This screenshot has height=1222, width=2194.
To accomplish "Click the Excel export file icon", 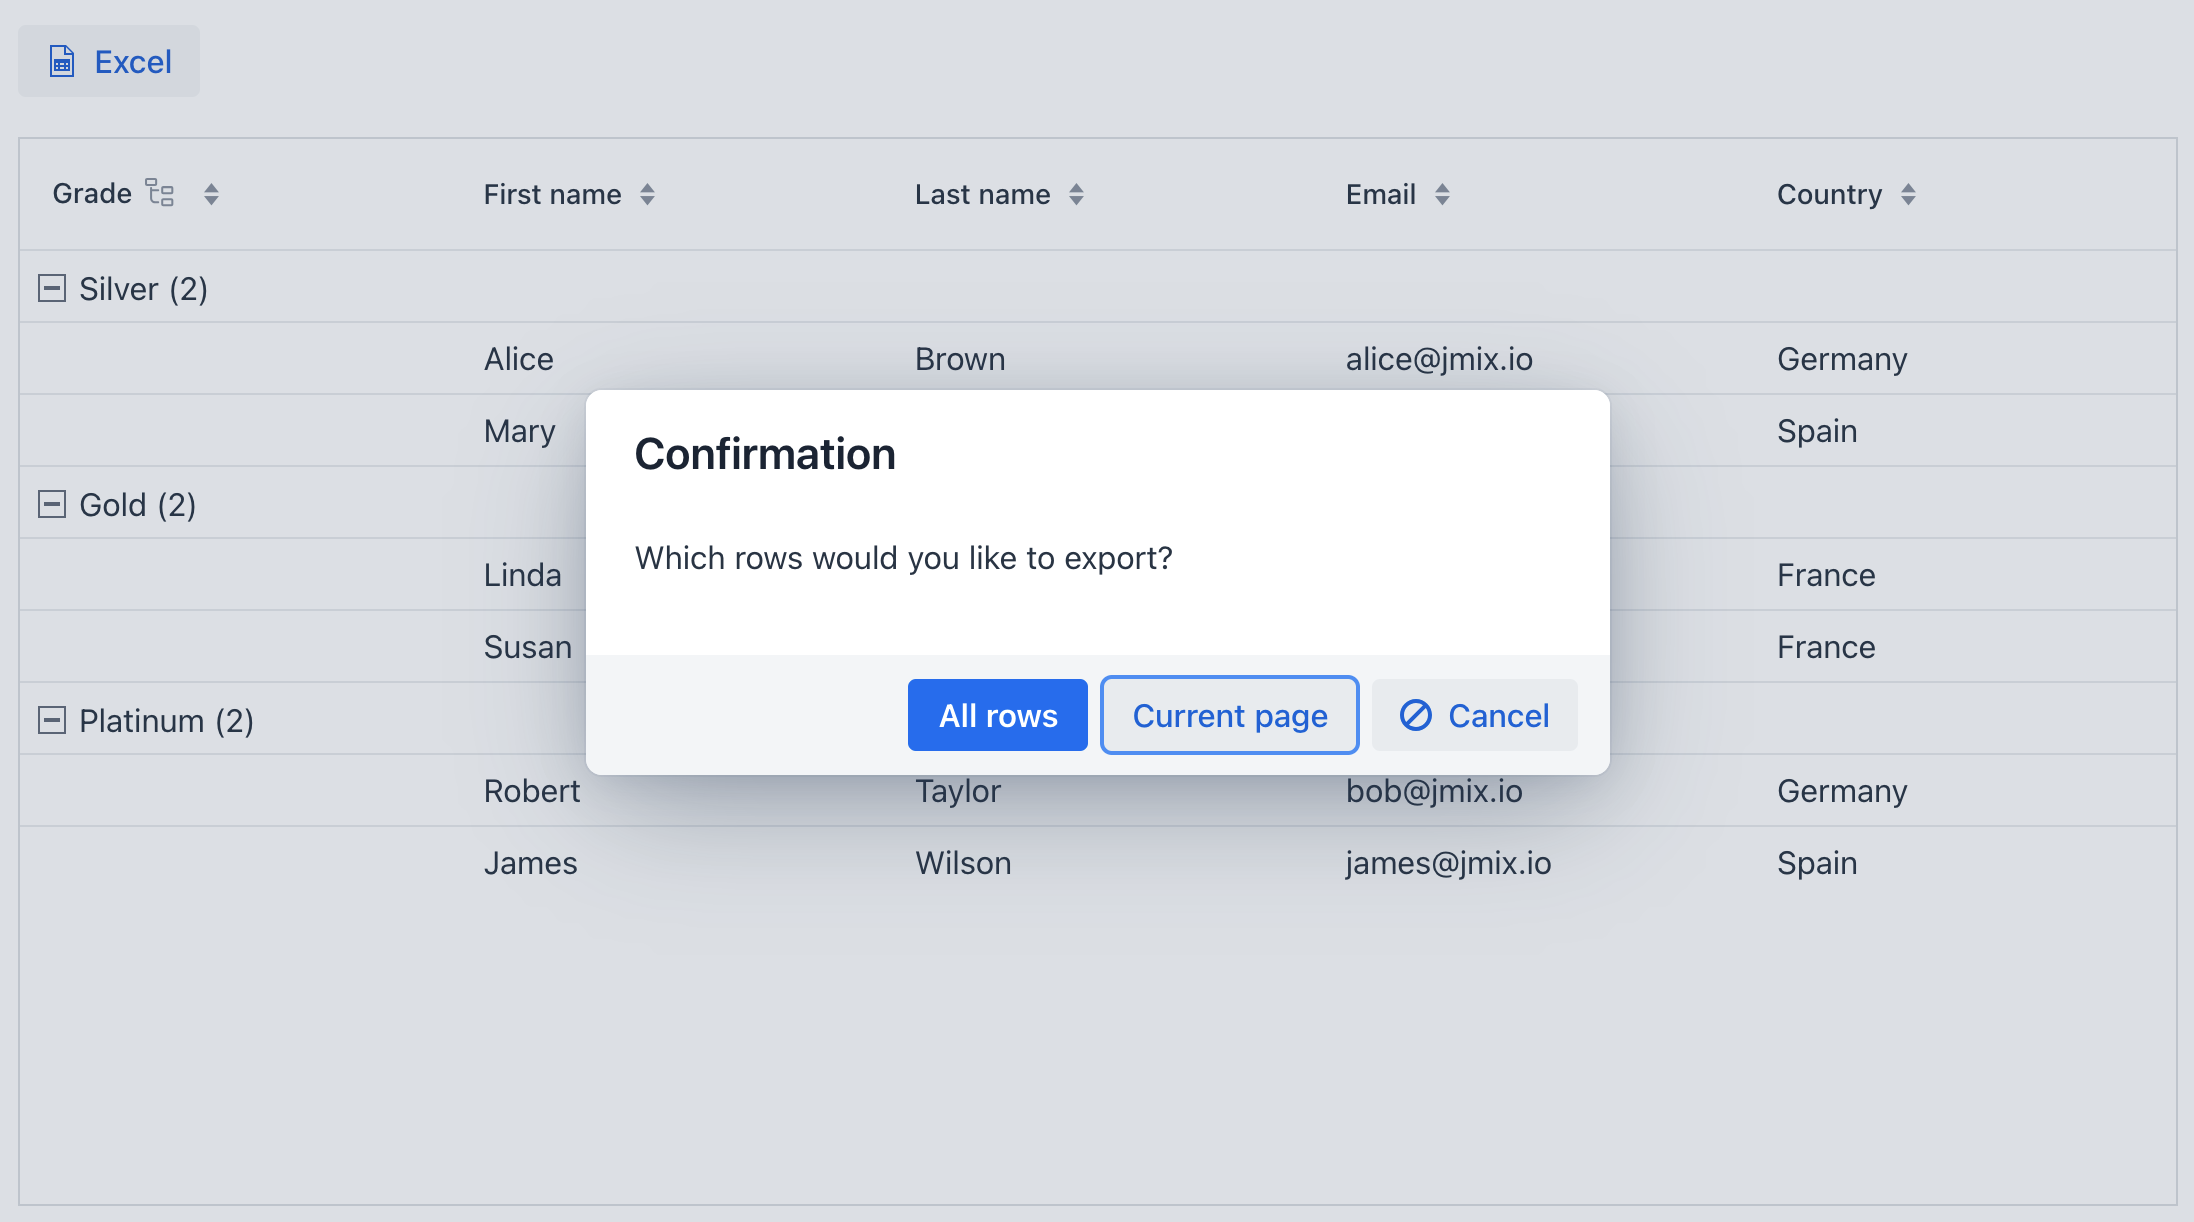I will click(62, 61).
